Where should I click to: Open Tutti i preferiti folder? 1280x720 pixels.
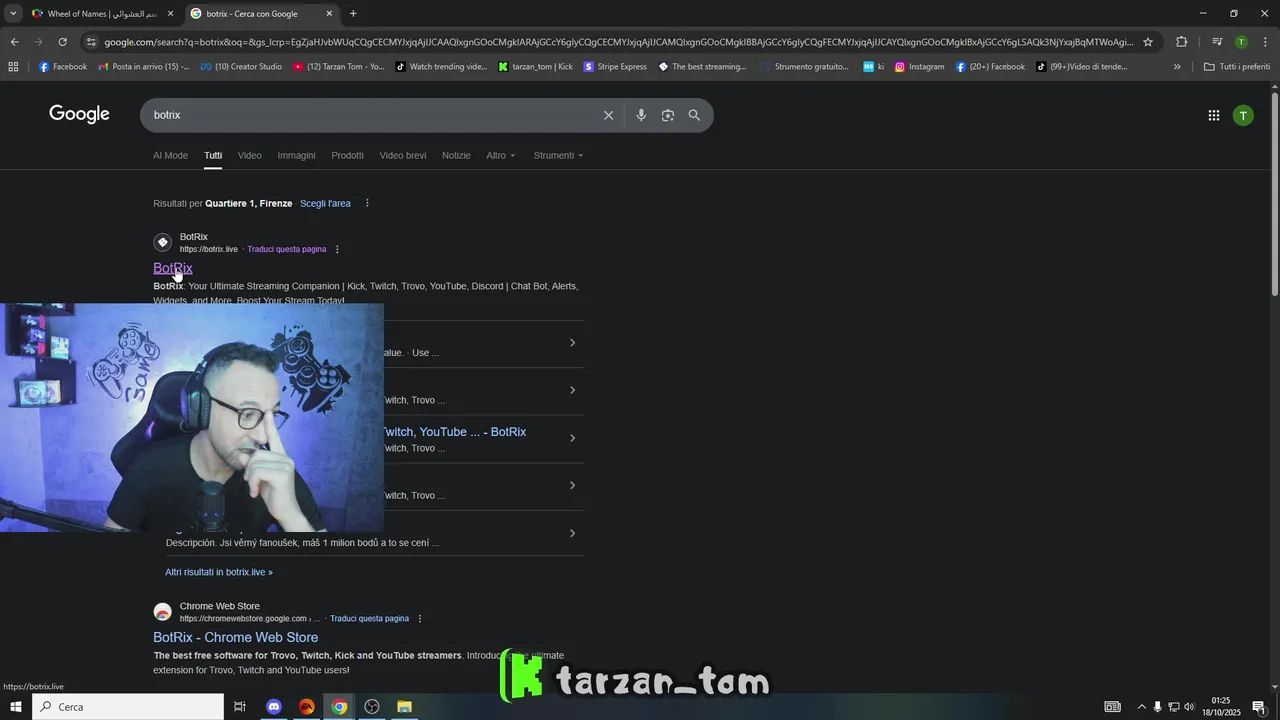pos(1237,67)
